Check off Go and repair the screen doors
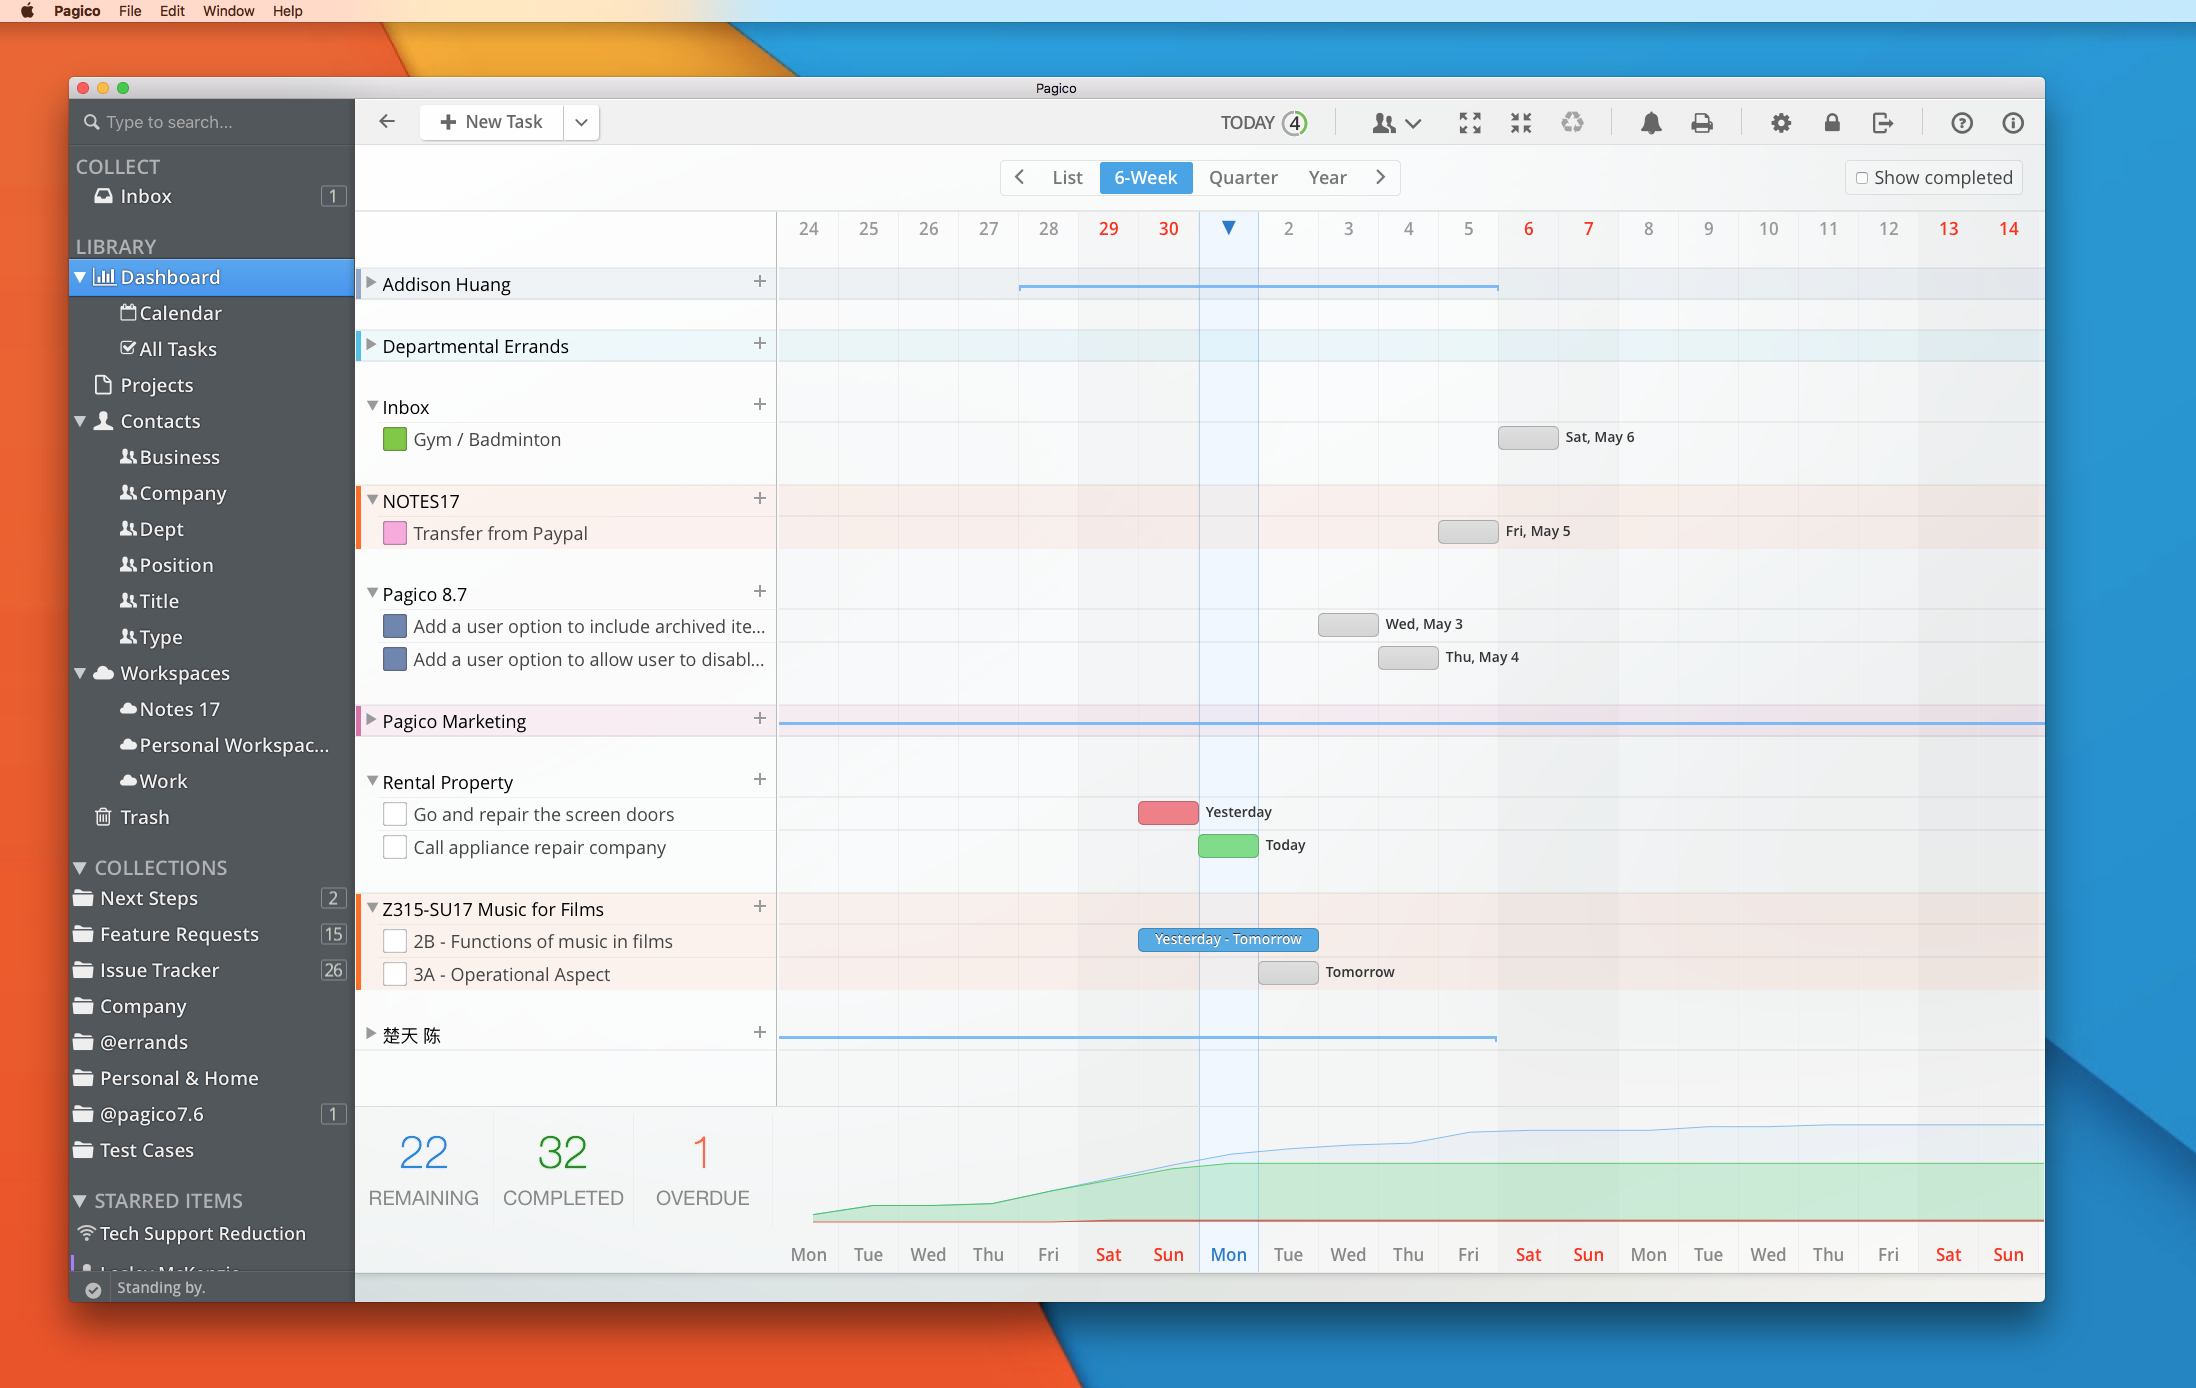2196x1388 pixels. point(395,814)
